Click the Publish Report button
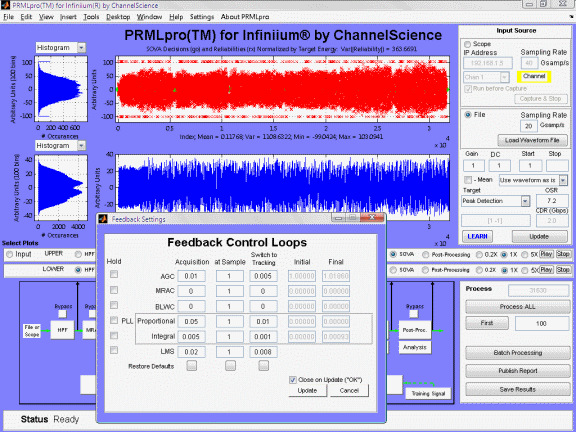 tap(518, 371)
